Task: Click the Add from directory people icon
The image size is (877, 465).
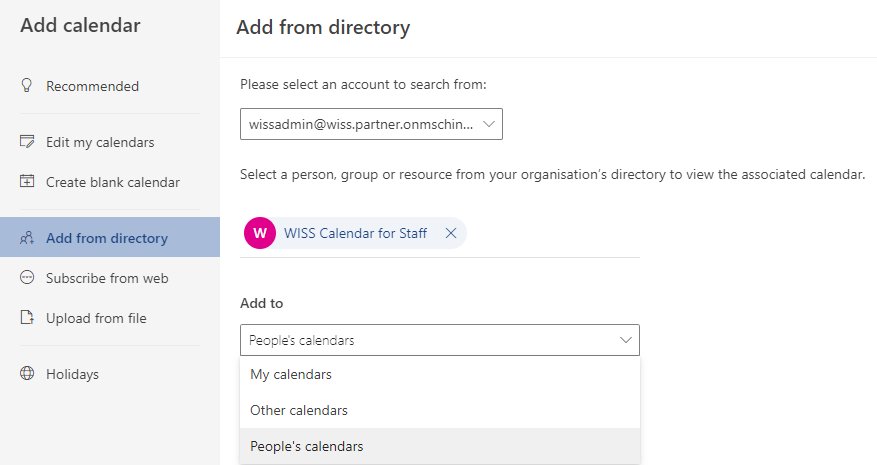Action: (27, 238)
